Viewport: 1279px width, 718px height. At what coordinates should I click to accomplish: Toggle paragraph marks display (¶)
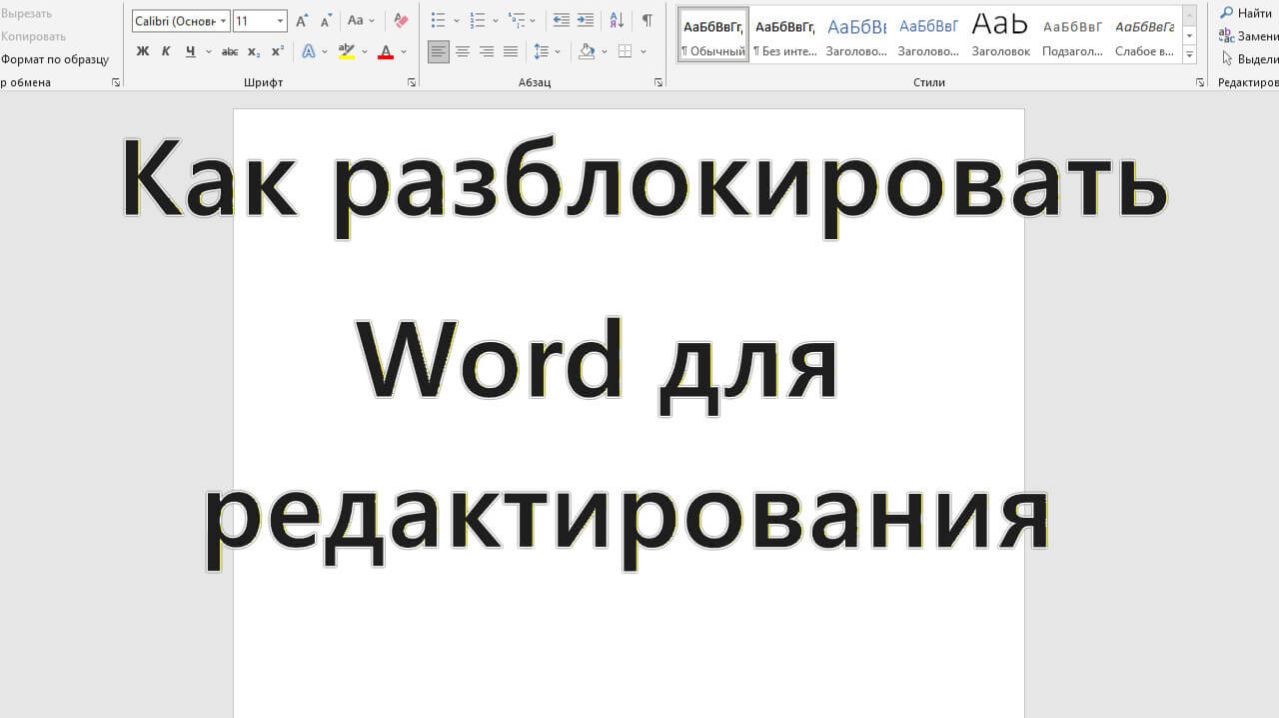pos(647,20)
